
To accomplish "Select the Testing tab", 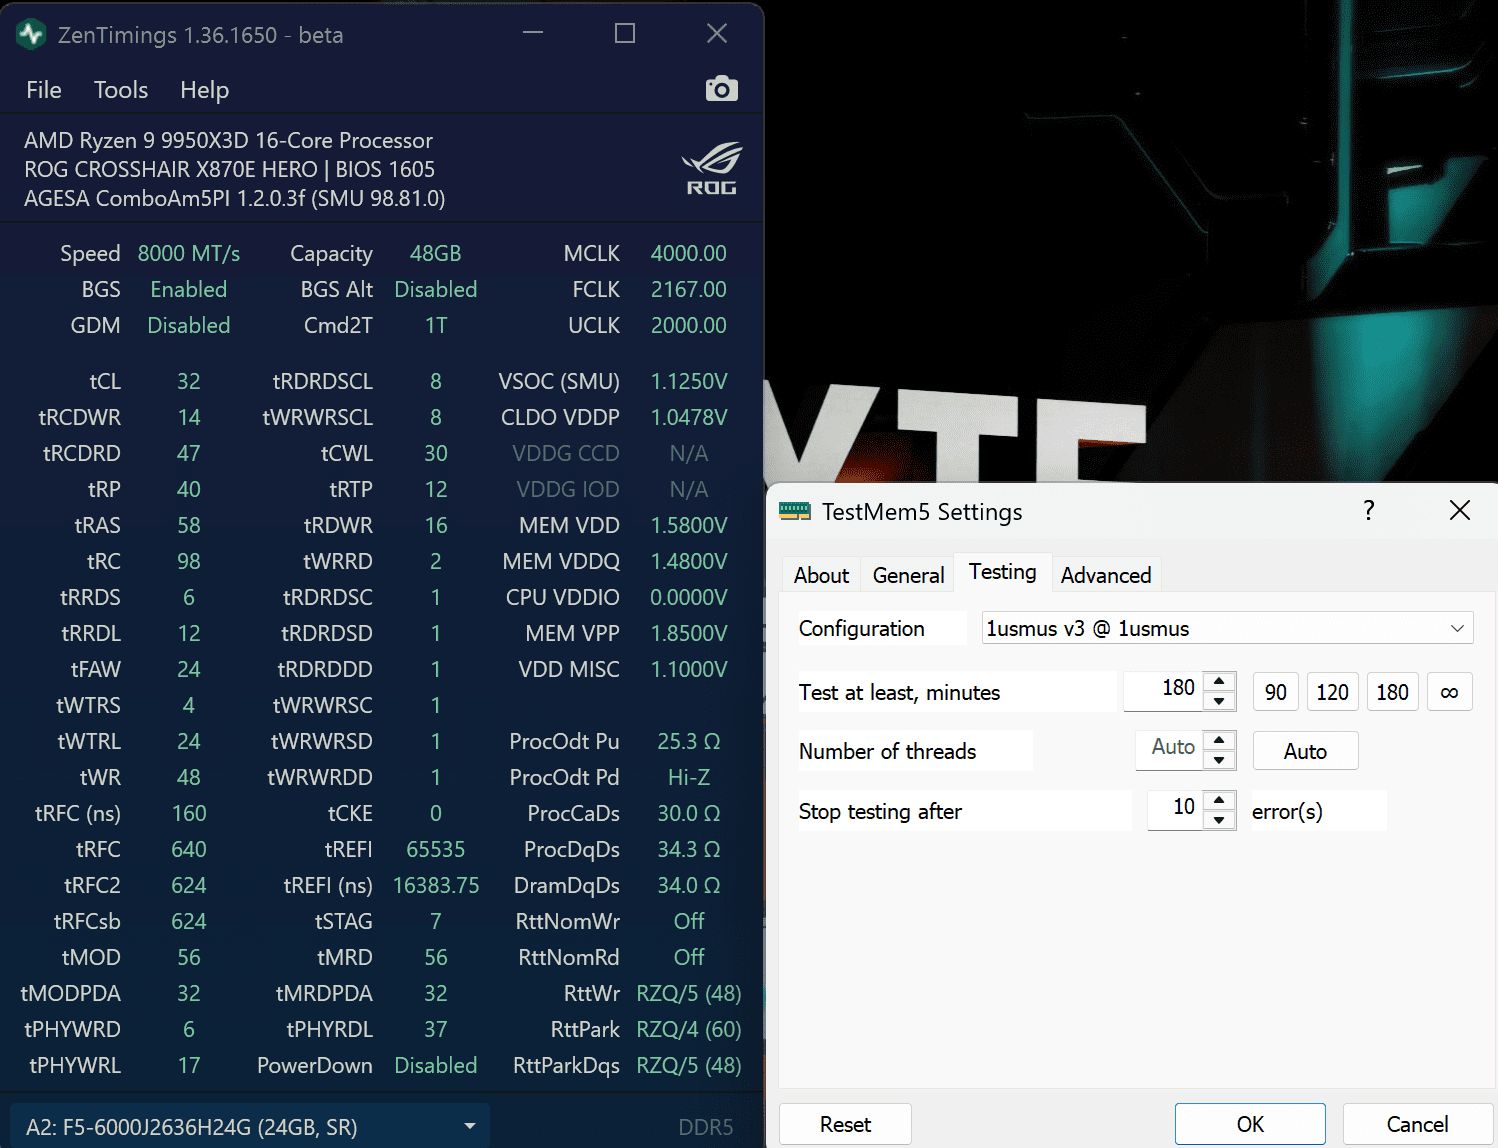I will coord(1003,571).
